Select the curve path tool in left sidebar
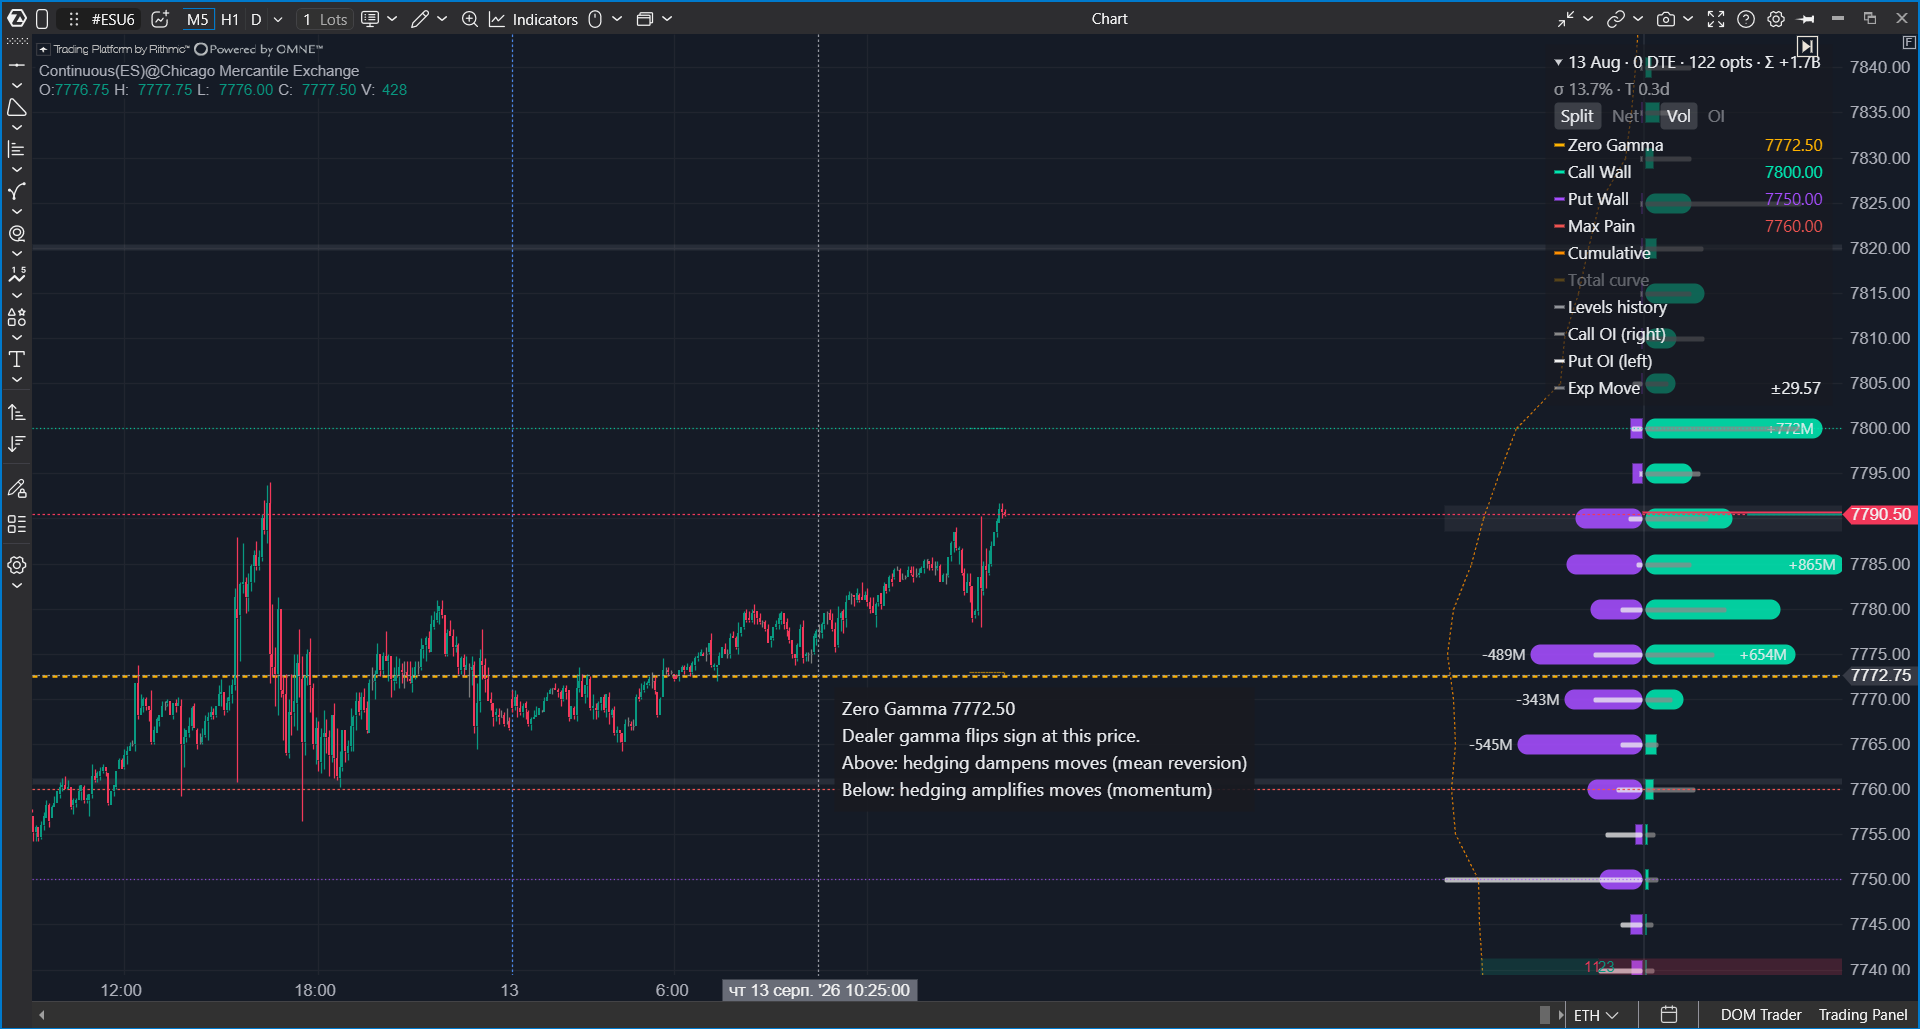Viewport: 1920px width, 1029px height. [x=17, y=191]
